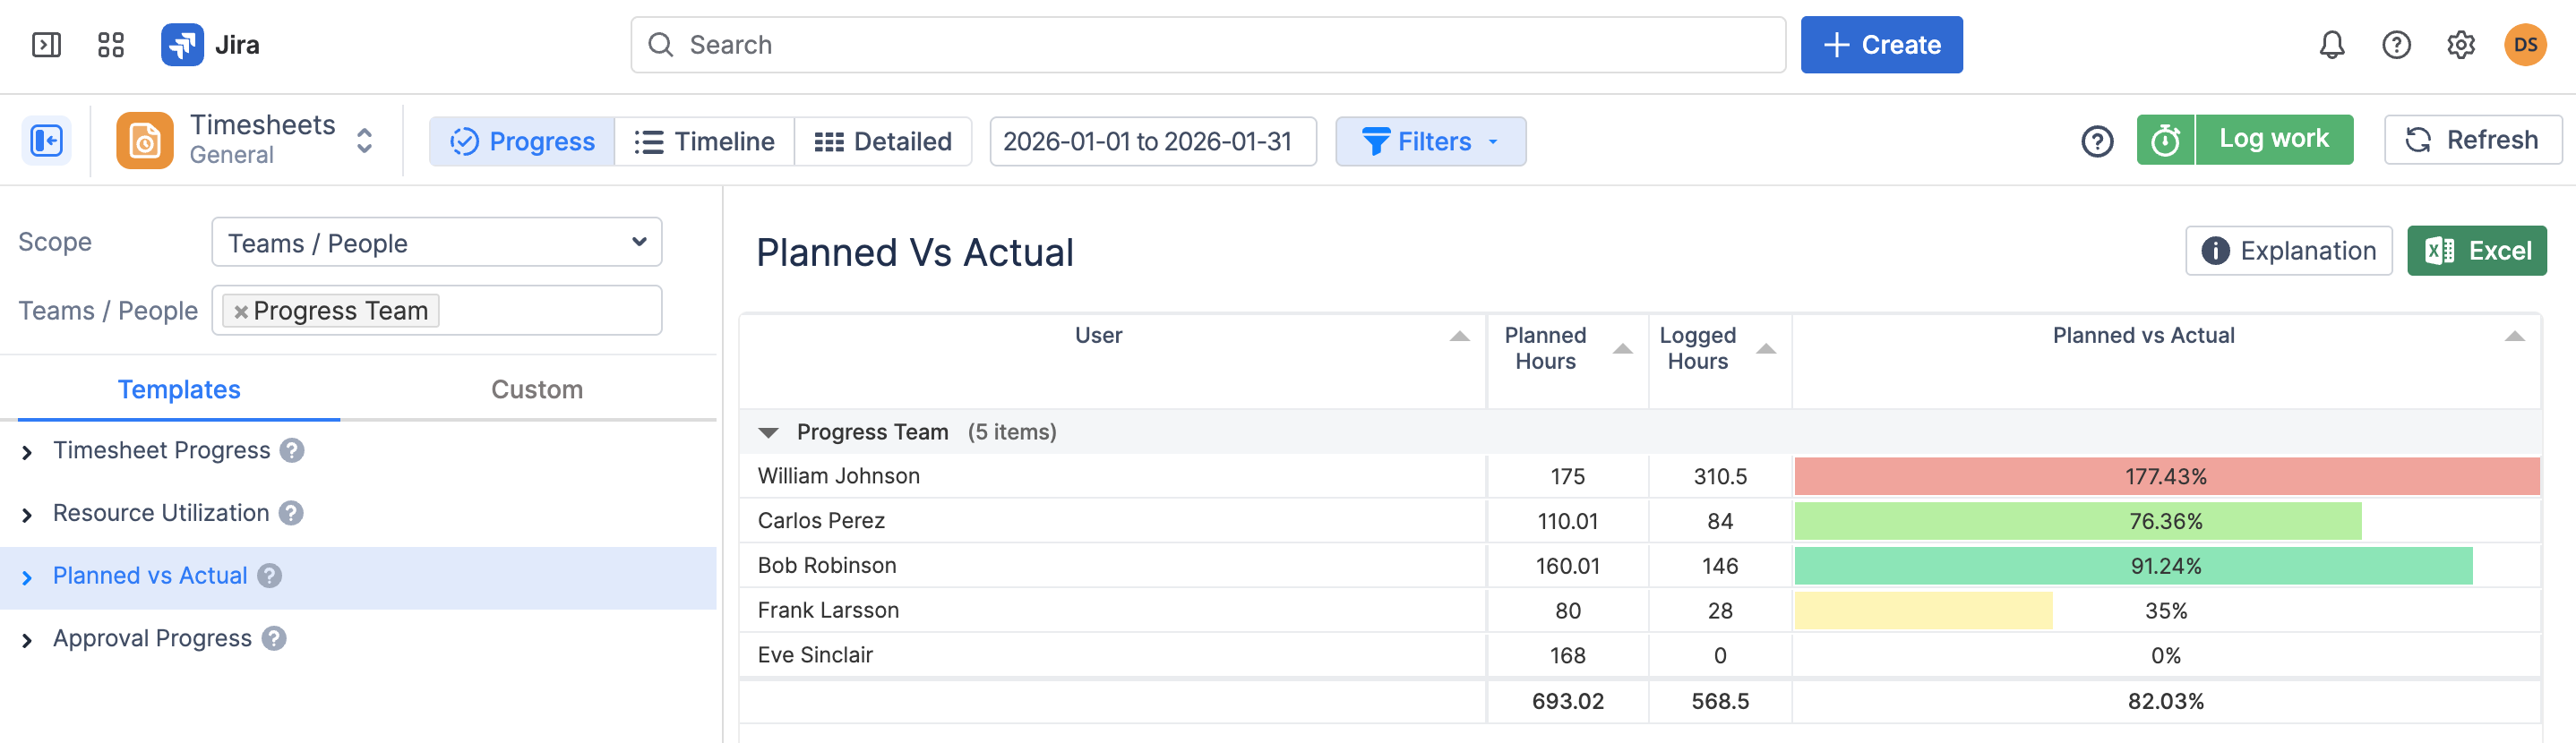Open the Jira help question mark in top bar
Viewport: 2576px width, 743px height.
(2396, 45)
